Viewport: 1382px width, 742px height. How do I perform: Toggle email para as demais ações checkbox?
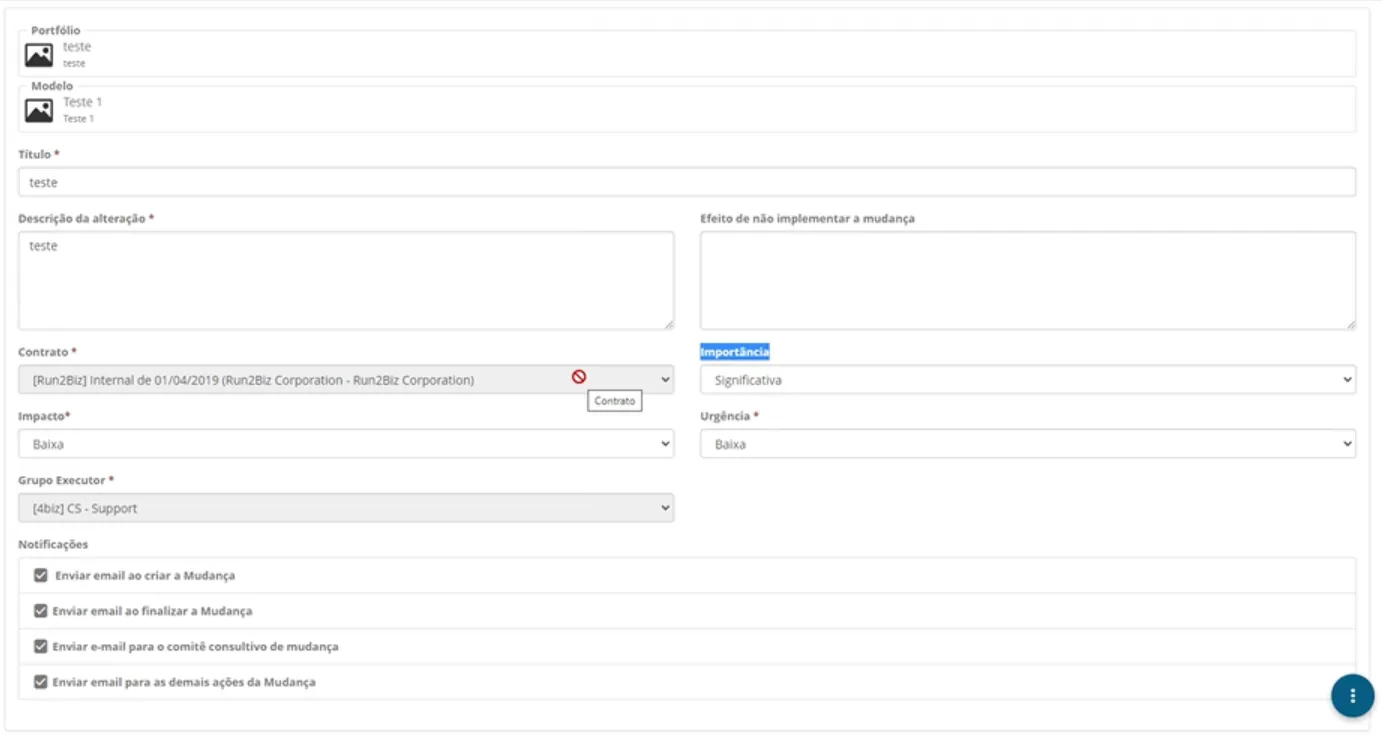pyautogui.click(x=41, y=682)
